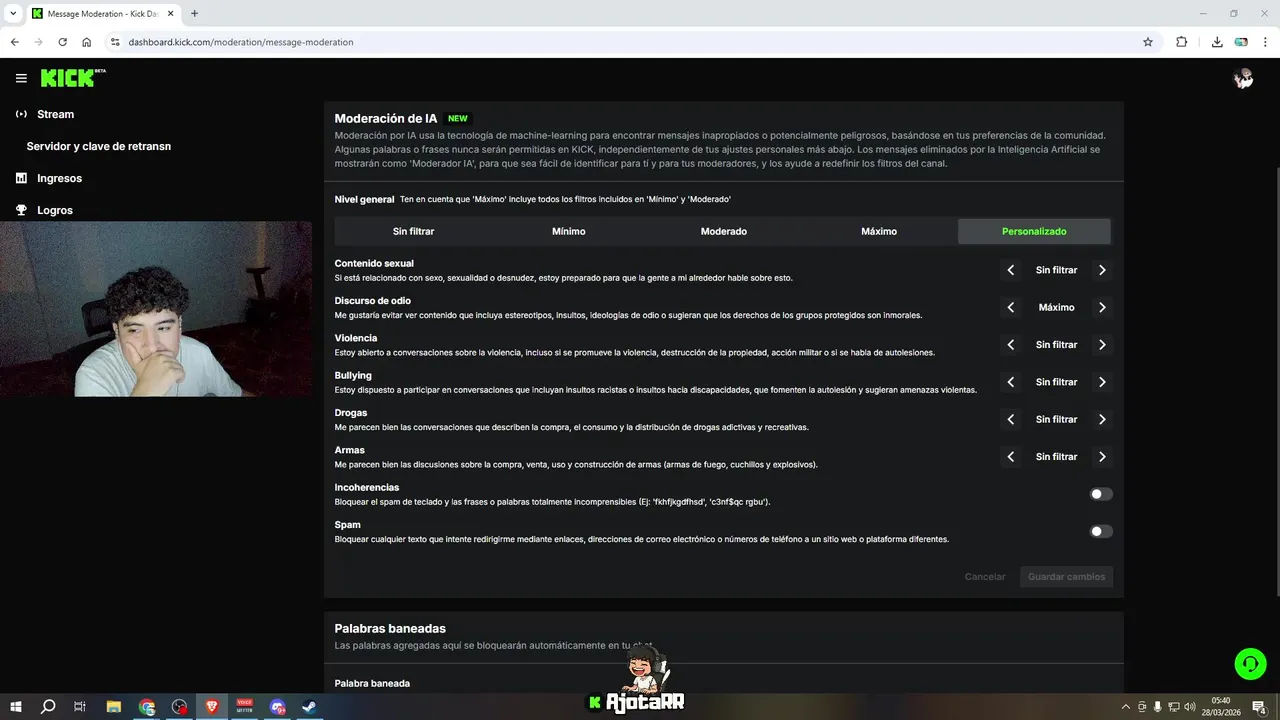Select the Máximo general level
This screenshot has height=720, width=1280.
tap(879, 231)
